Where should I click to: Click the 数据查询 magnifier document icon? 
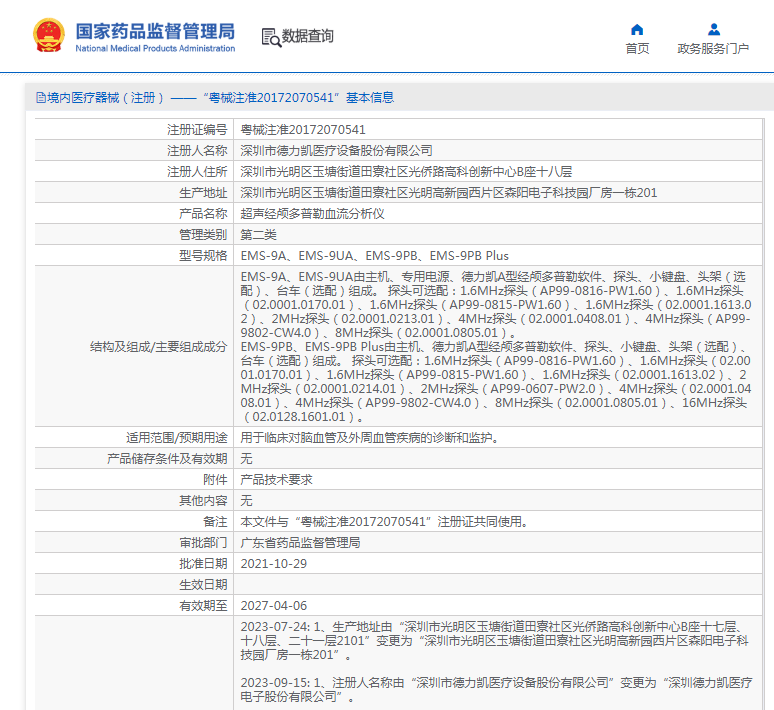click(x=270, y=37)
